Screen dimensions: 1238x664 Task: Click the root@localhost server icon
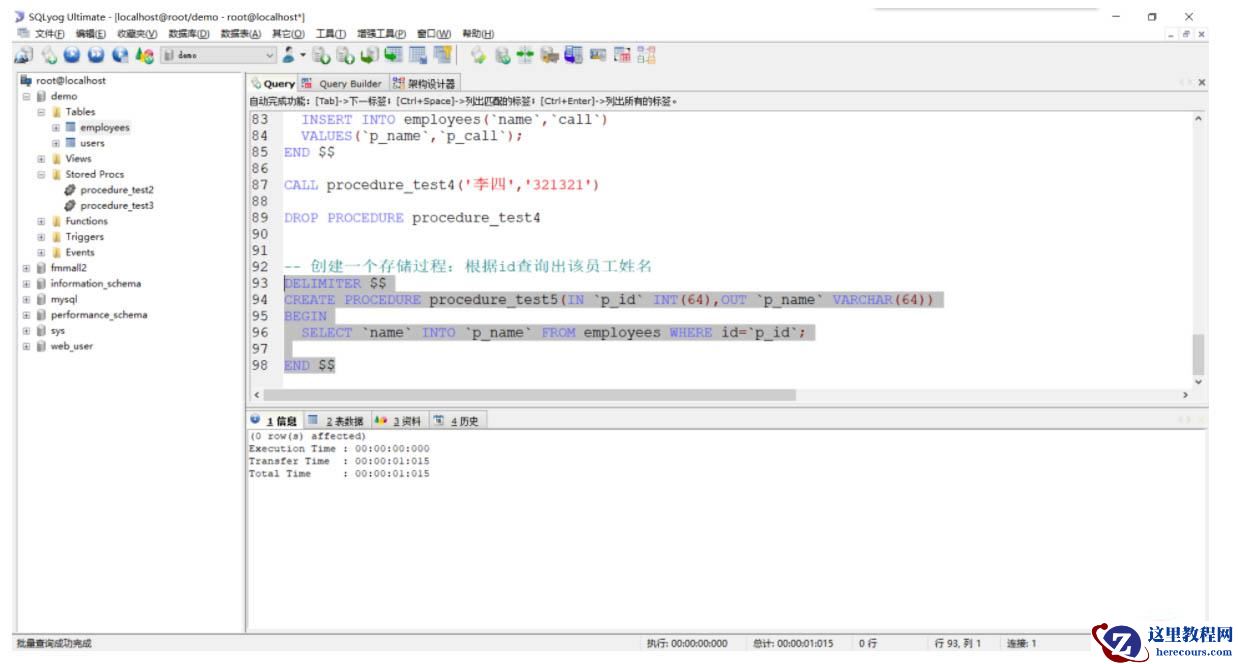coord(26,81)
